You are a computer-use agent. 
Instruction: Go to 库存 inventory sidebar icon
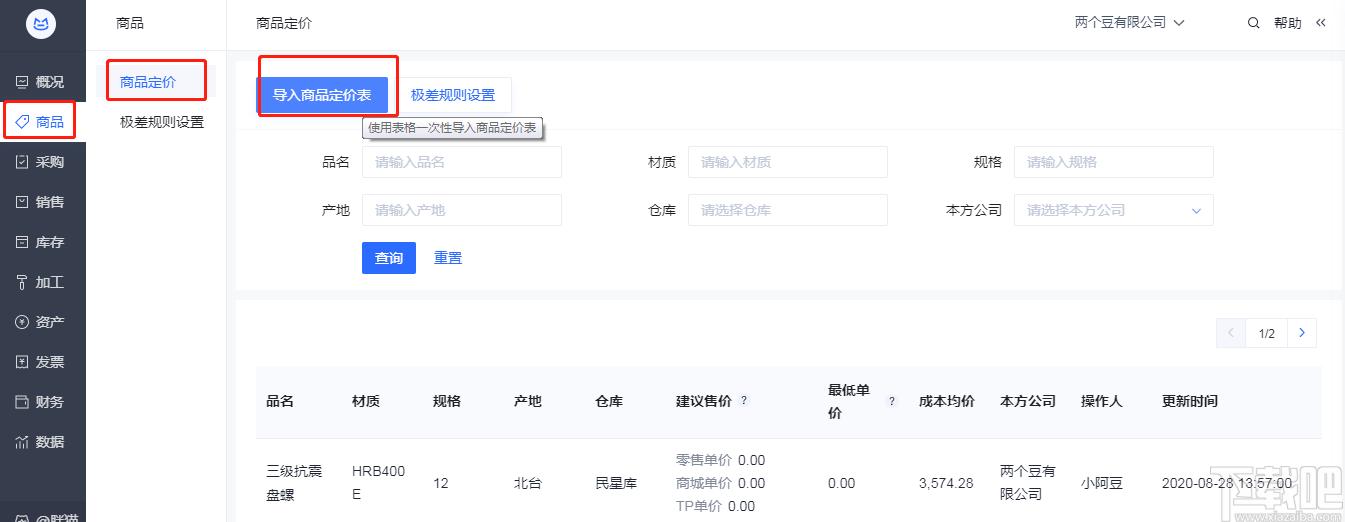(x=22, y=242)
